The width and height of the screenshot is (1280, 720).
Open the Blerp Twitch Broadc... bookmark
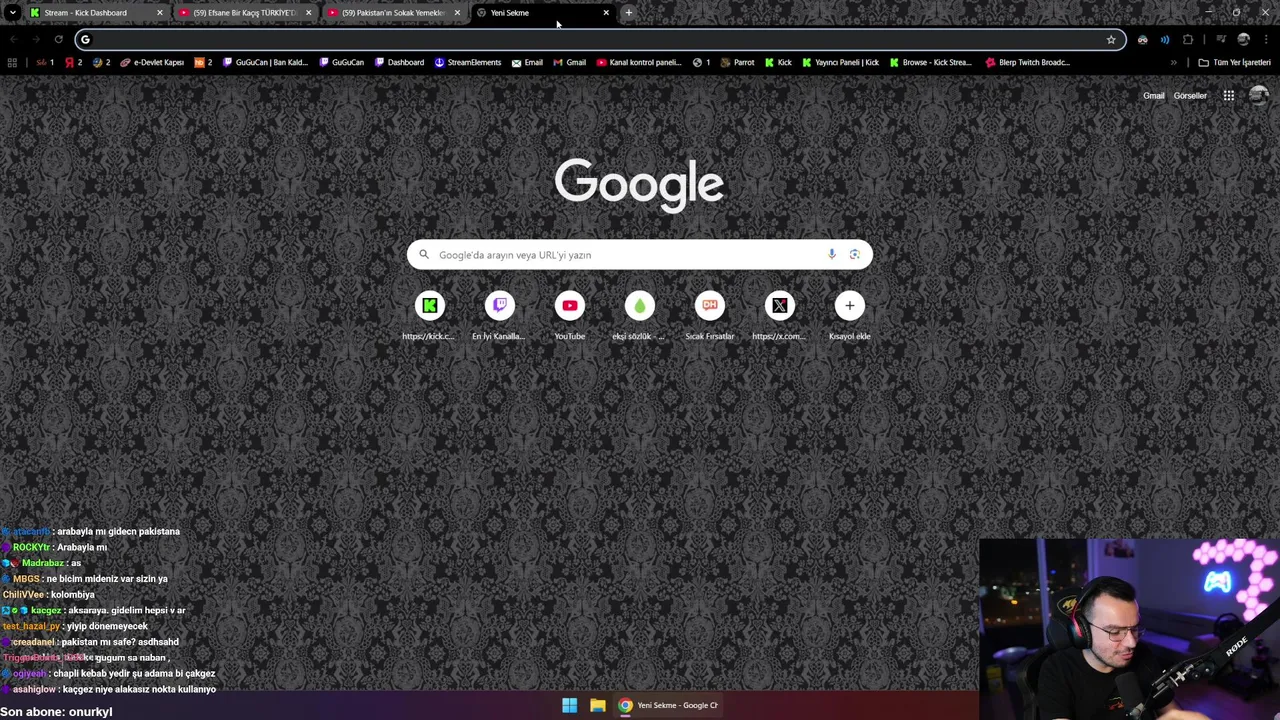pos(1027,62)
